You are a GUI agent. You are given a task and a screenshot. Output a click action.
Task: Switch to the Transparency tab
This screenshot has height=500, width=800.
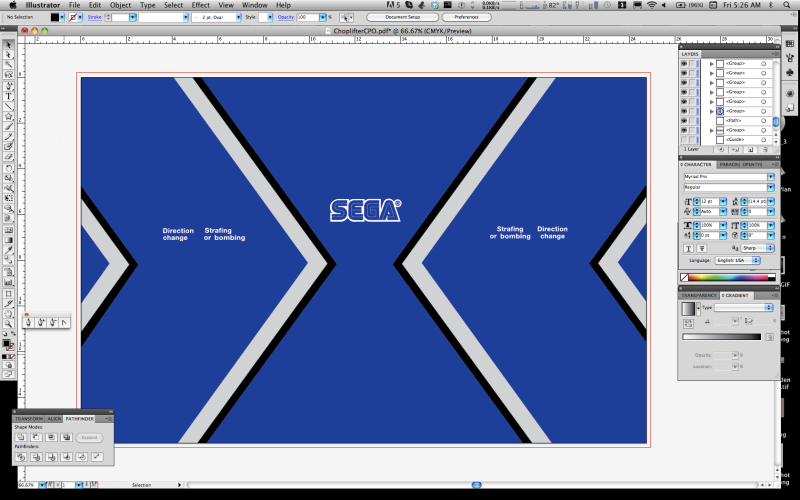click(699, 295)
